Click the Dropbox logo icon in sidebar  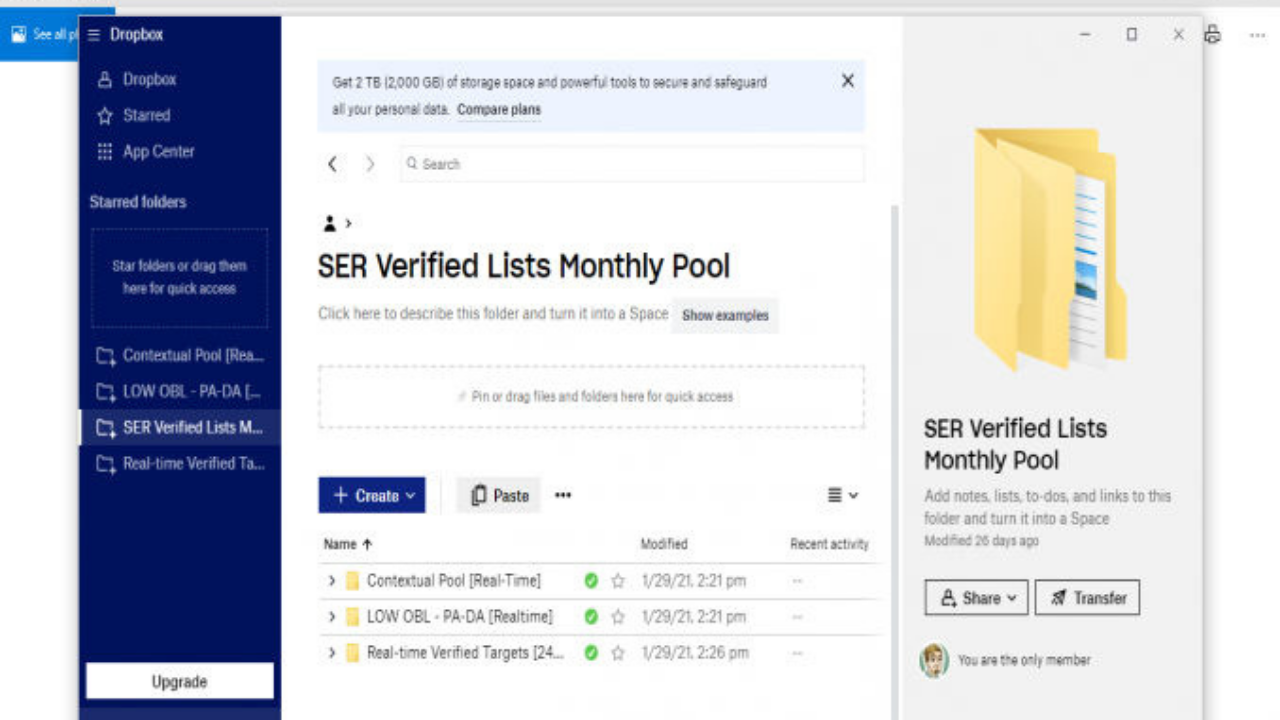coord(103,79)
